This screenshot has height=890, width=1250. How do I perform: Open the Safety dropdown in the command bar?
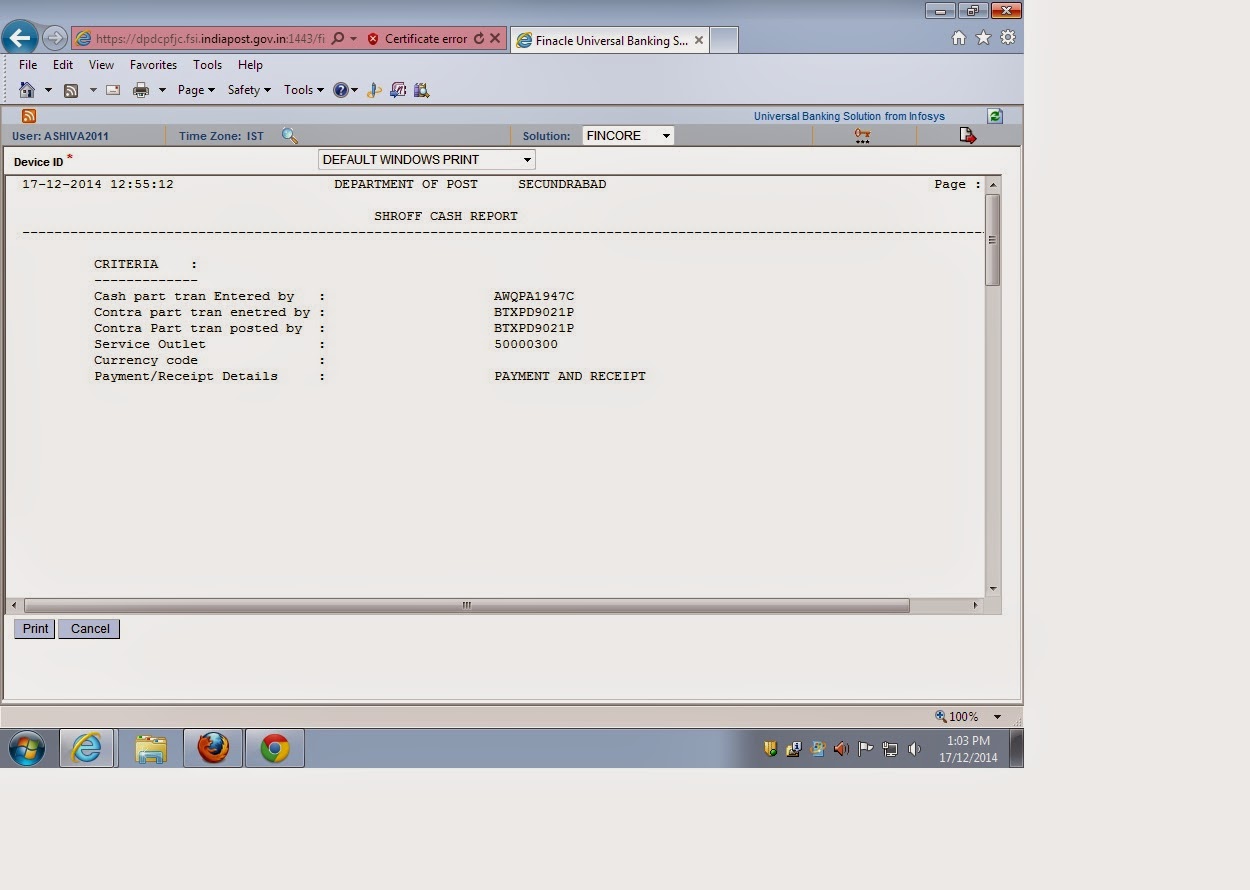(x=248, y=90)
